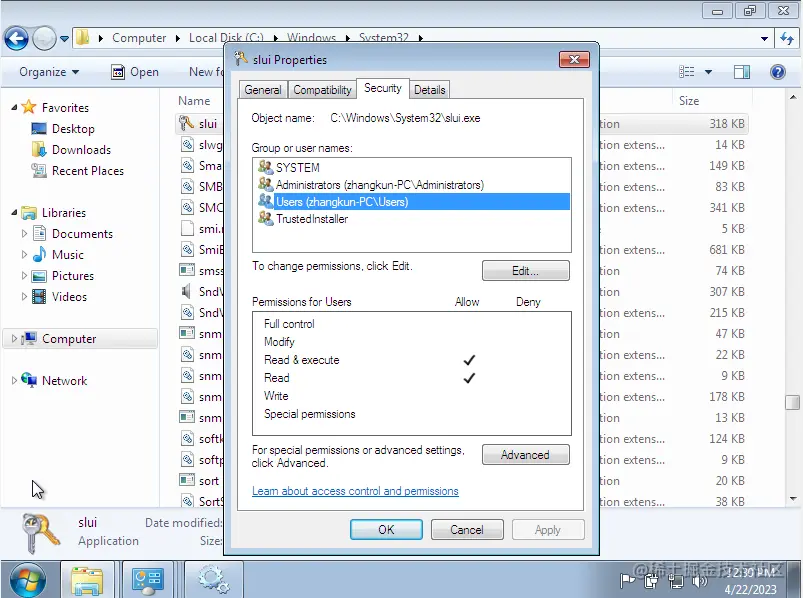Click the network tray icon
The width and height of the screenshot is (803, 598).
coord(676,581)
